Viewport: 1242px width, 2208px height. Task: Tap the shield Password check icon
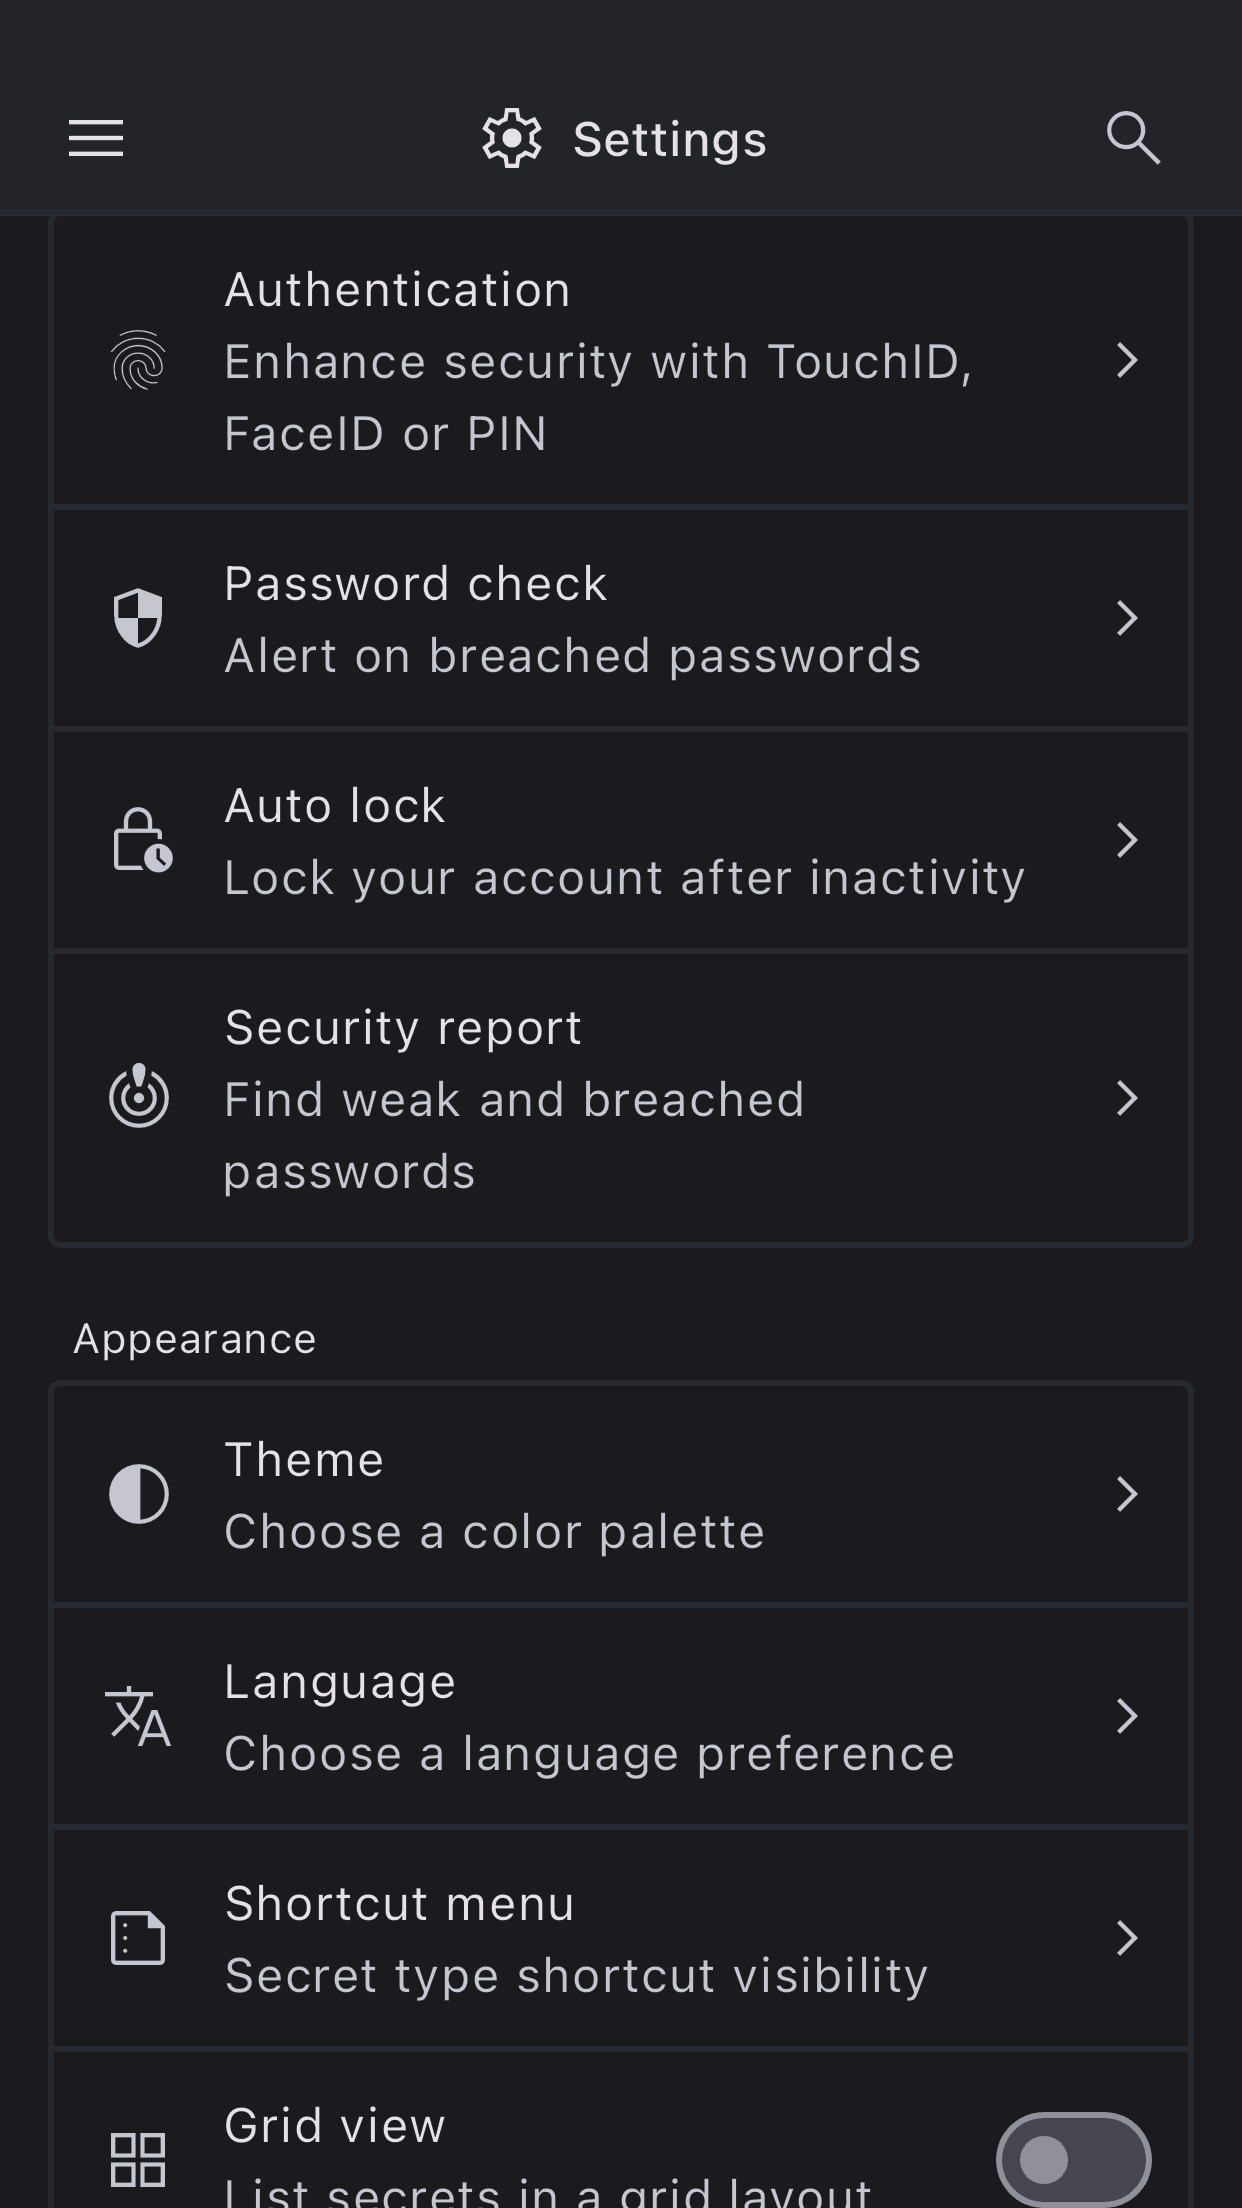coord(138,618)
